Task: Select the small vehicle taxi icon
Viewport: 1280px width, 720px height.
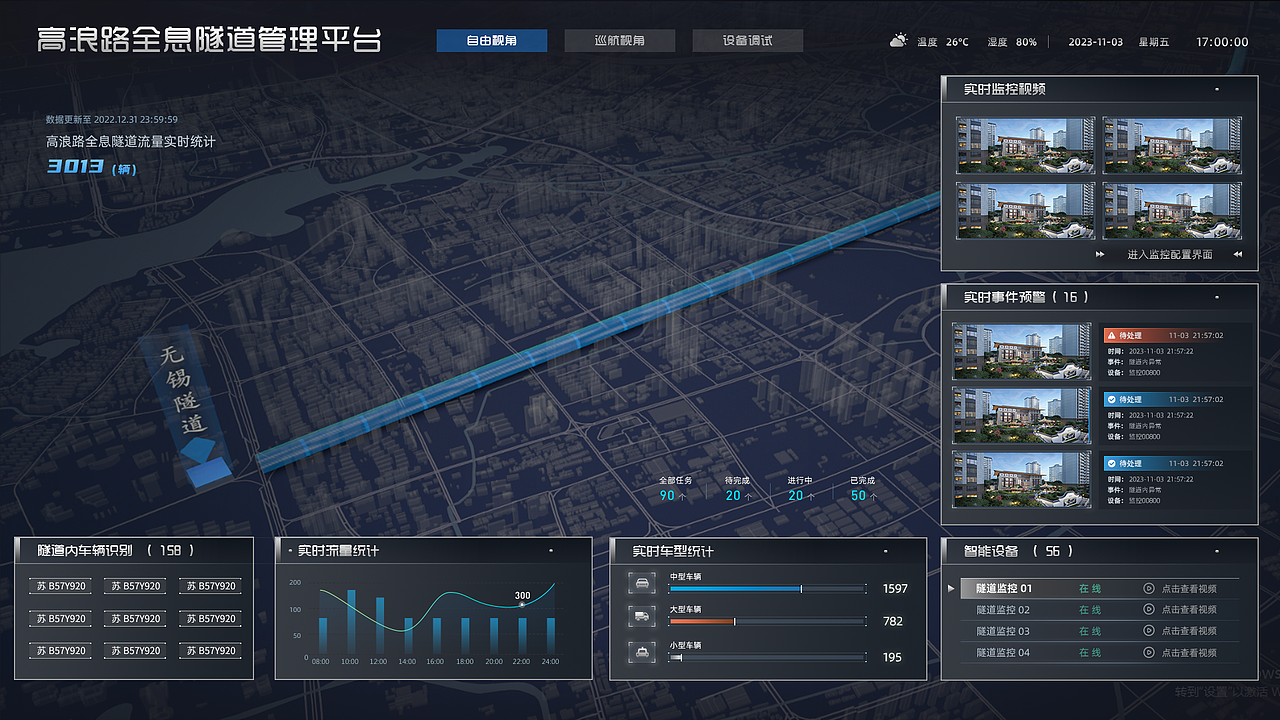Action: [641, 652]
